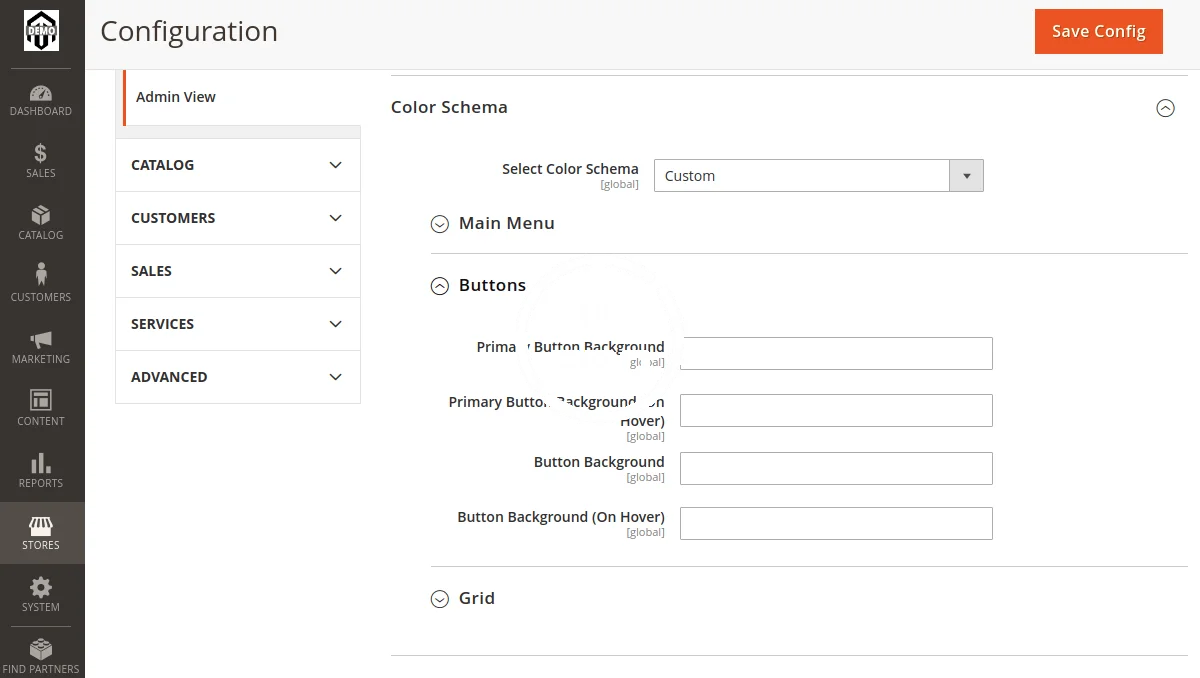The height and width of the screenshot is (678, 1200).
Task: Open the Select Color Schema dropdown
Action: coord(818,176)
